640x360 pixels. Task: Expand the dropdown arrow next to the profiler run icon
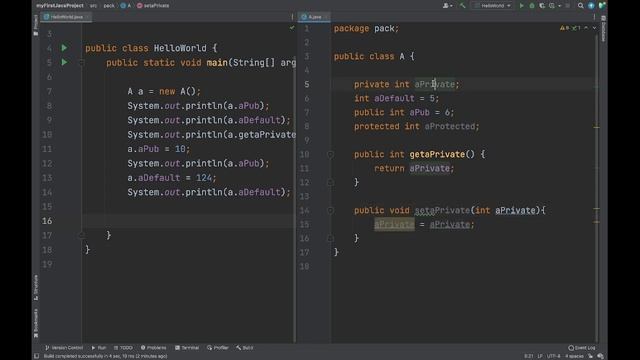560,6
